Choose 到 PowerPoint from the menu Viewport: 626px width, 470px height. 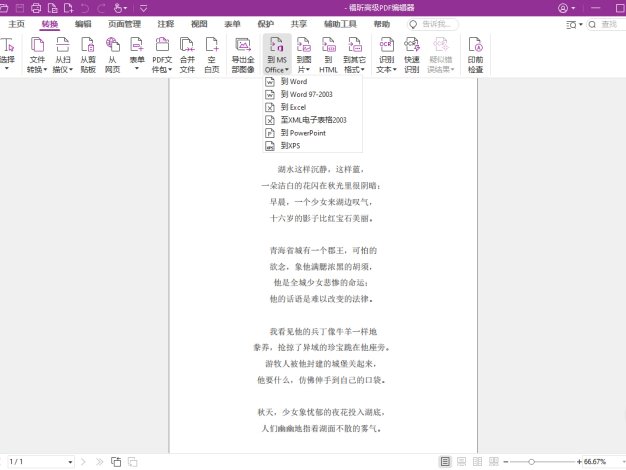click(x=313, y=133)
